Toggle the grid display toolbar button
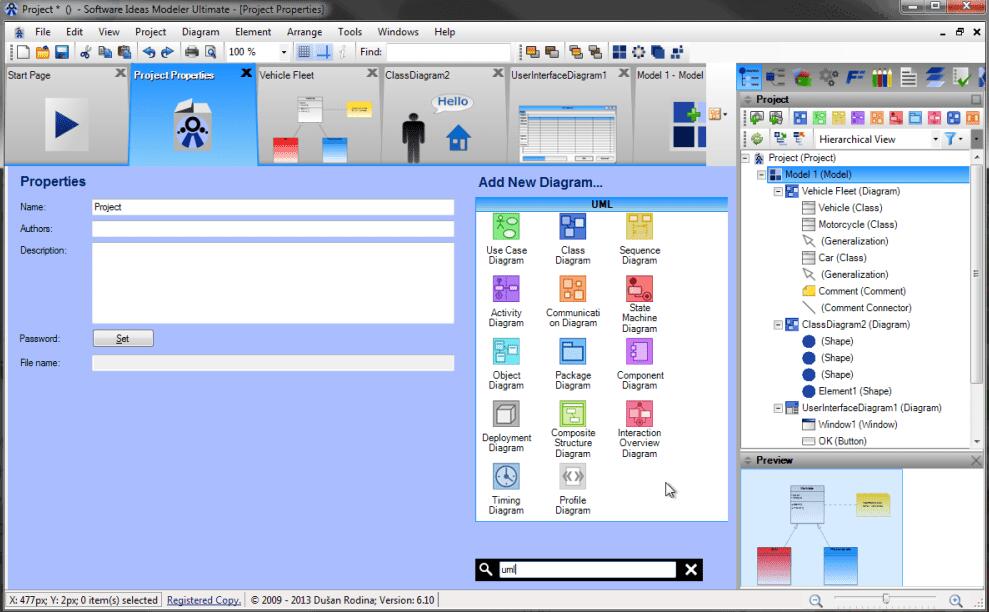 click(305, 52)
